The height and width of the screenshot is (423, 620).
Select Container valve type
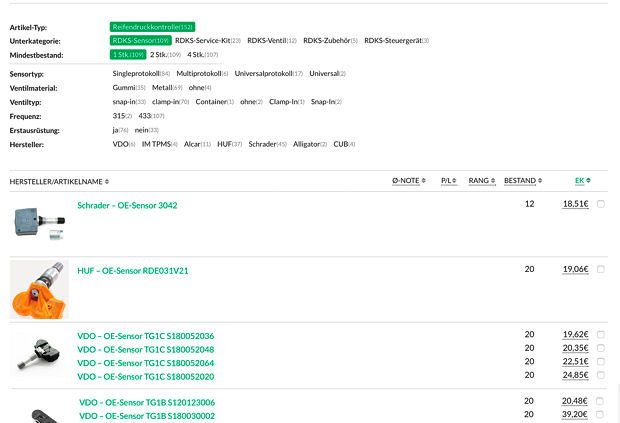pyautogui.click(x=215, y=102)
